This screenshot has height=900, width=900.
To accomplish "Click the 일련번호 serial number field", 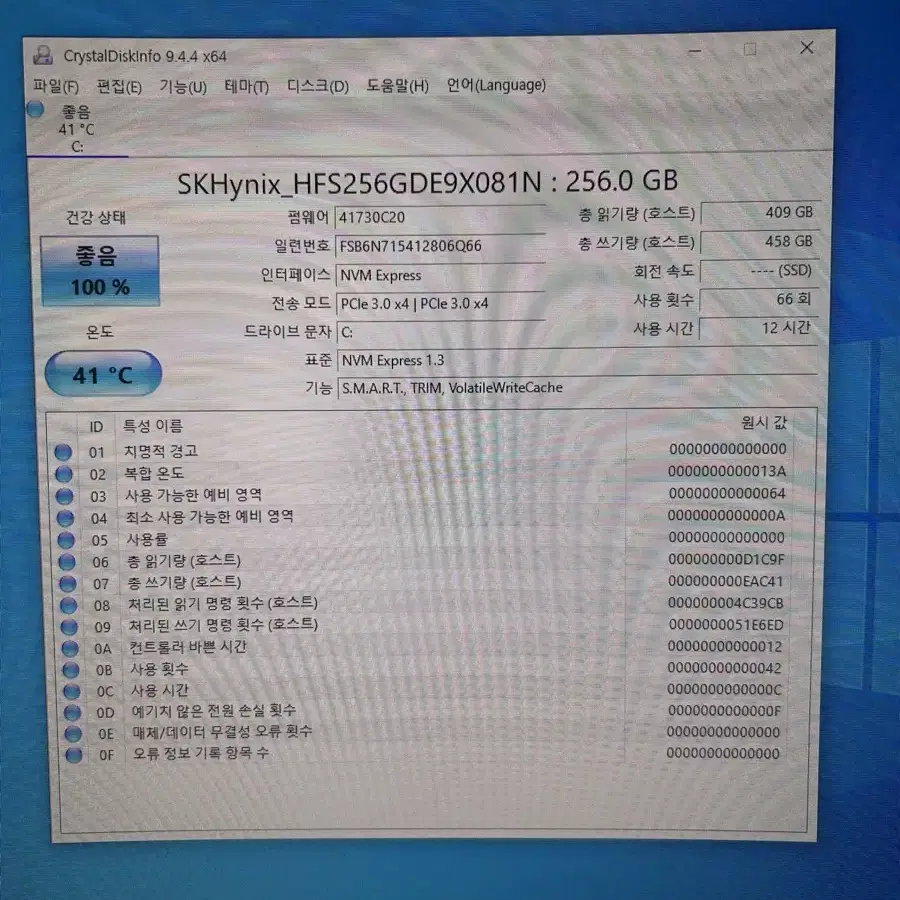I will [440, 246].
